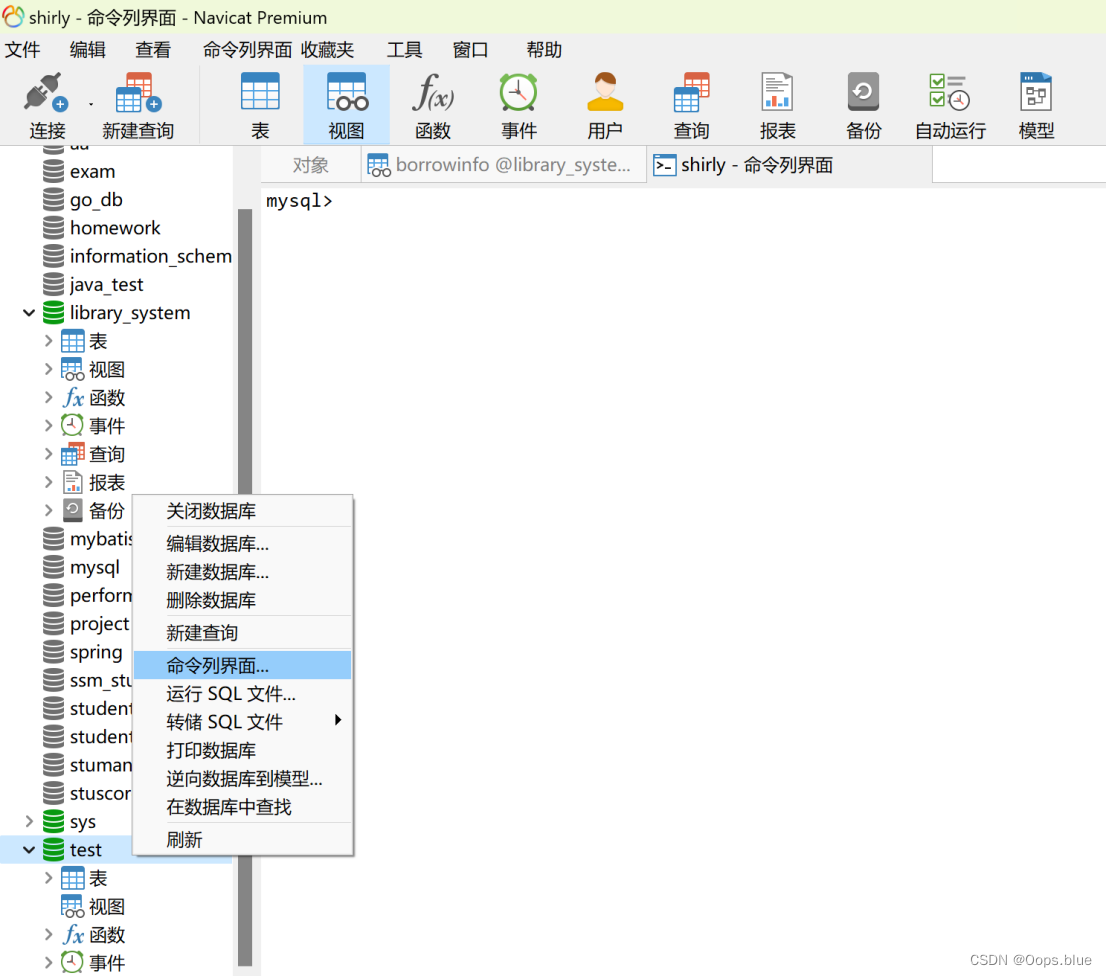This screenshot has width=1107, height=977.
Task: Select homework database in tree
Action: [114, 228]
